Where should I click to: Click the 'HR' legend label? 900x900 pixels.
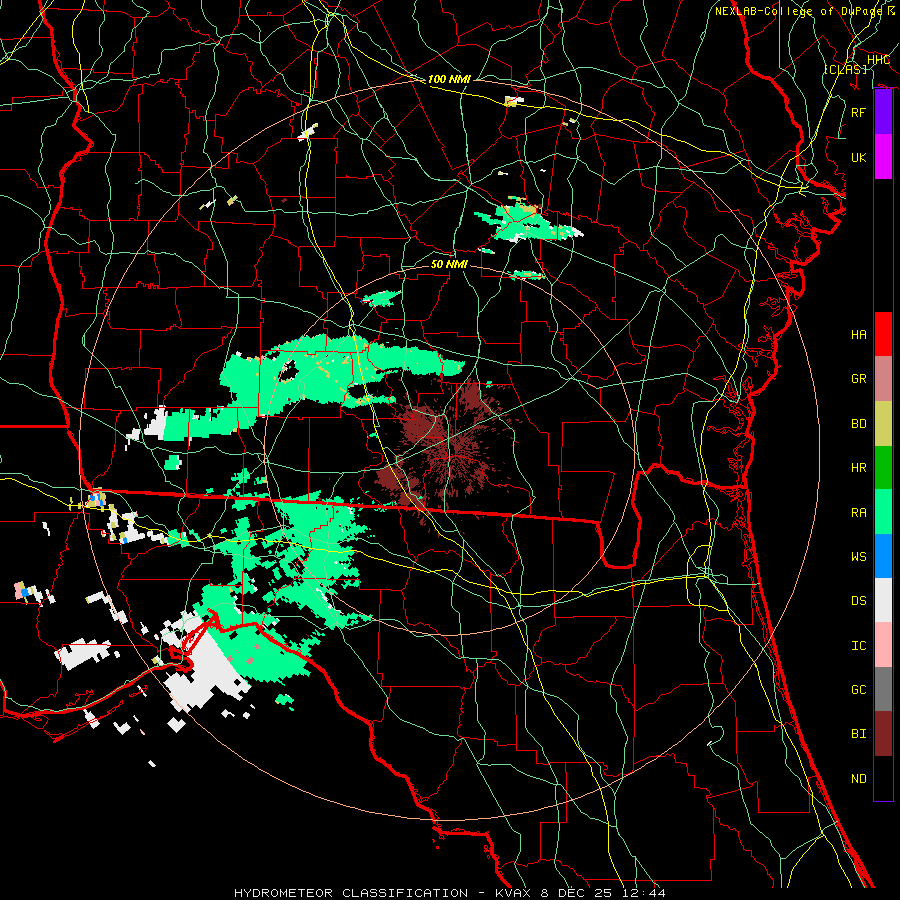click(858, 468)
